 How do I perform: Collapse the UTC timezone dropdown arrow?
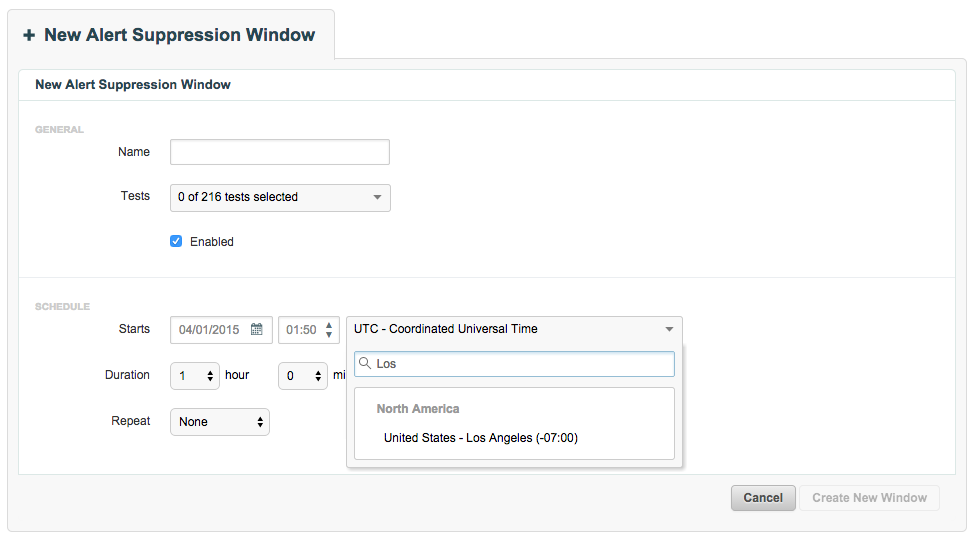tap(669, 329)
